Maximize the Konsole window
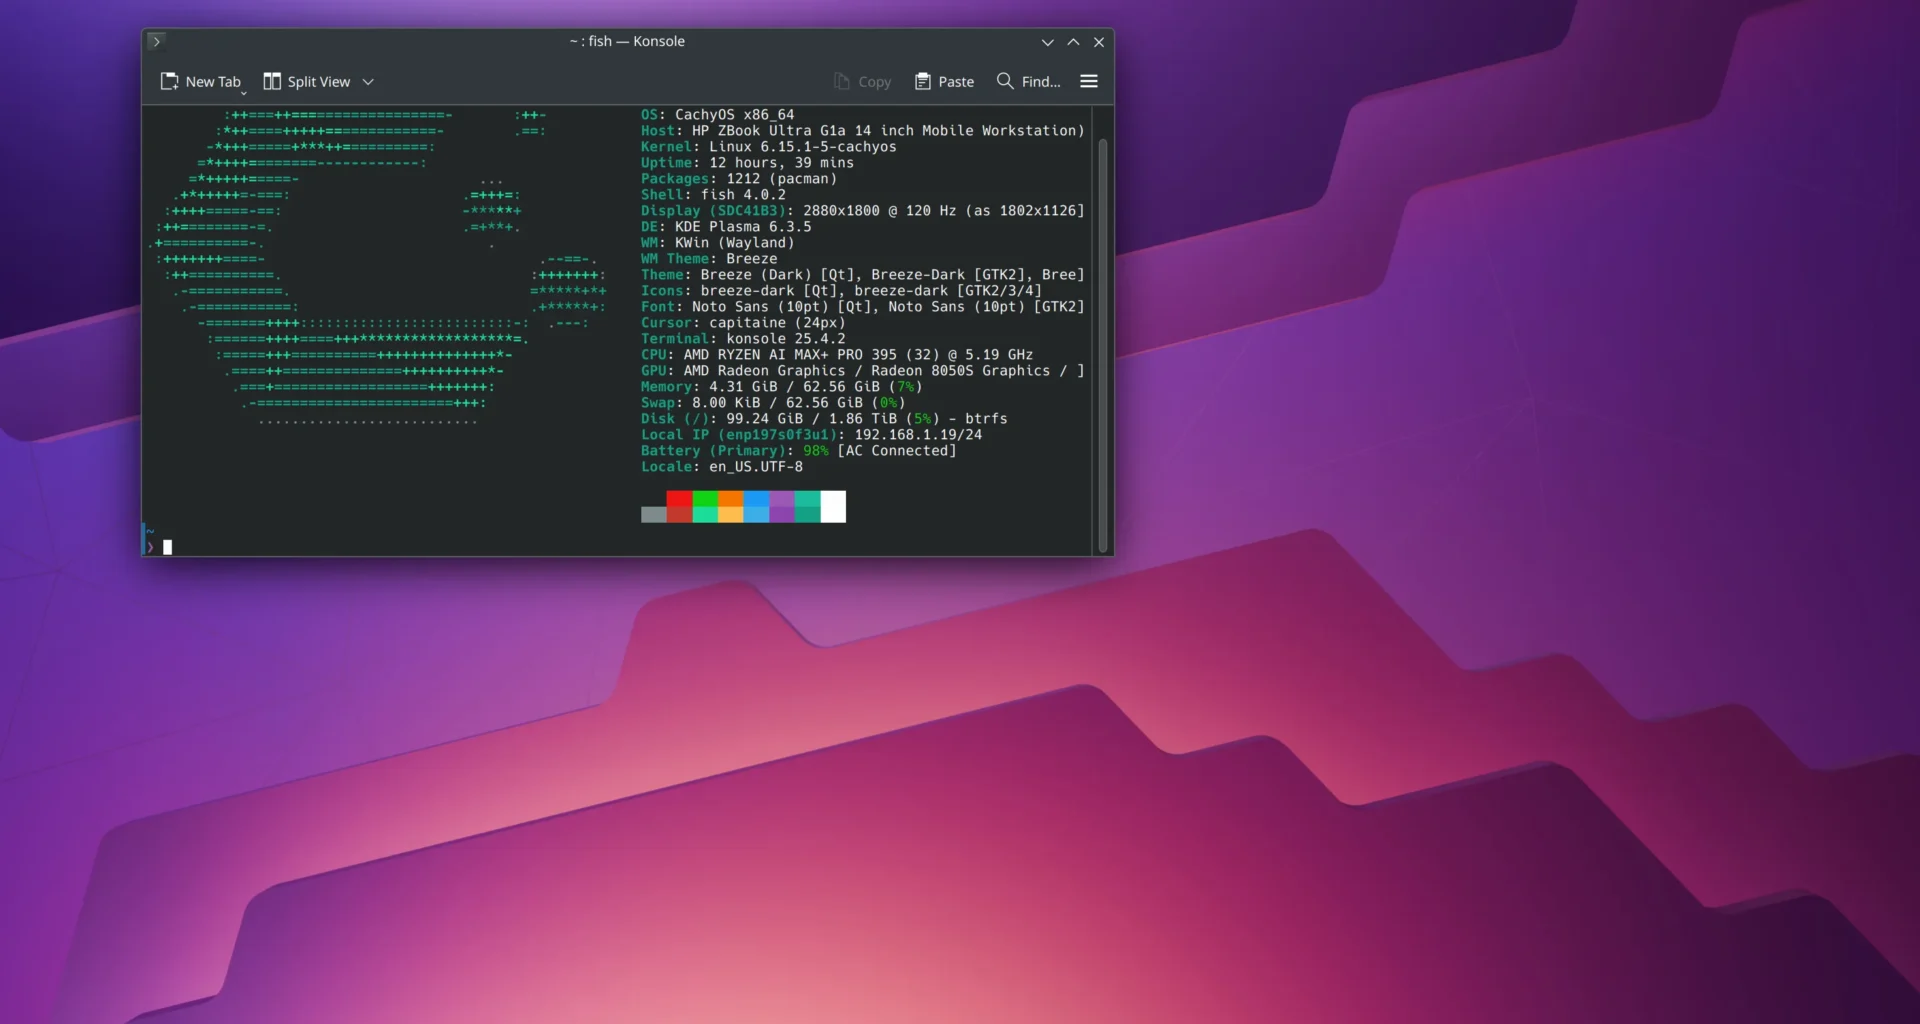 1073,42
